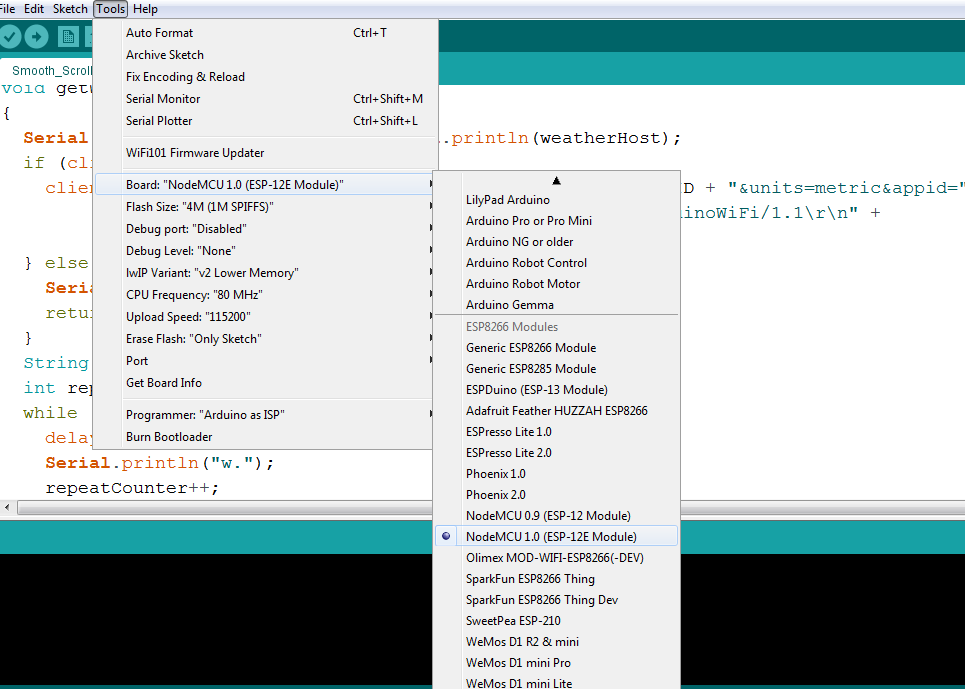This screenshot has height=689, width=965.
Task: Click the repeatCounter++ code line
Action: (x=132, y=488)
